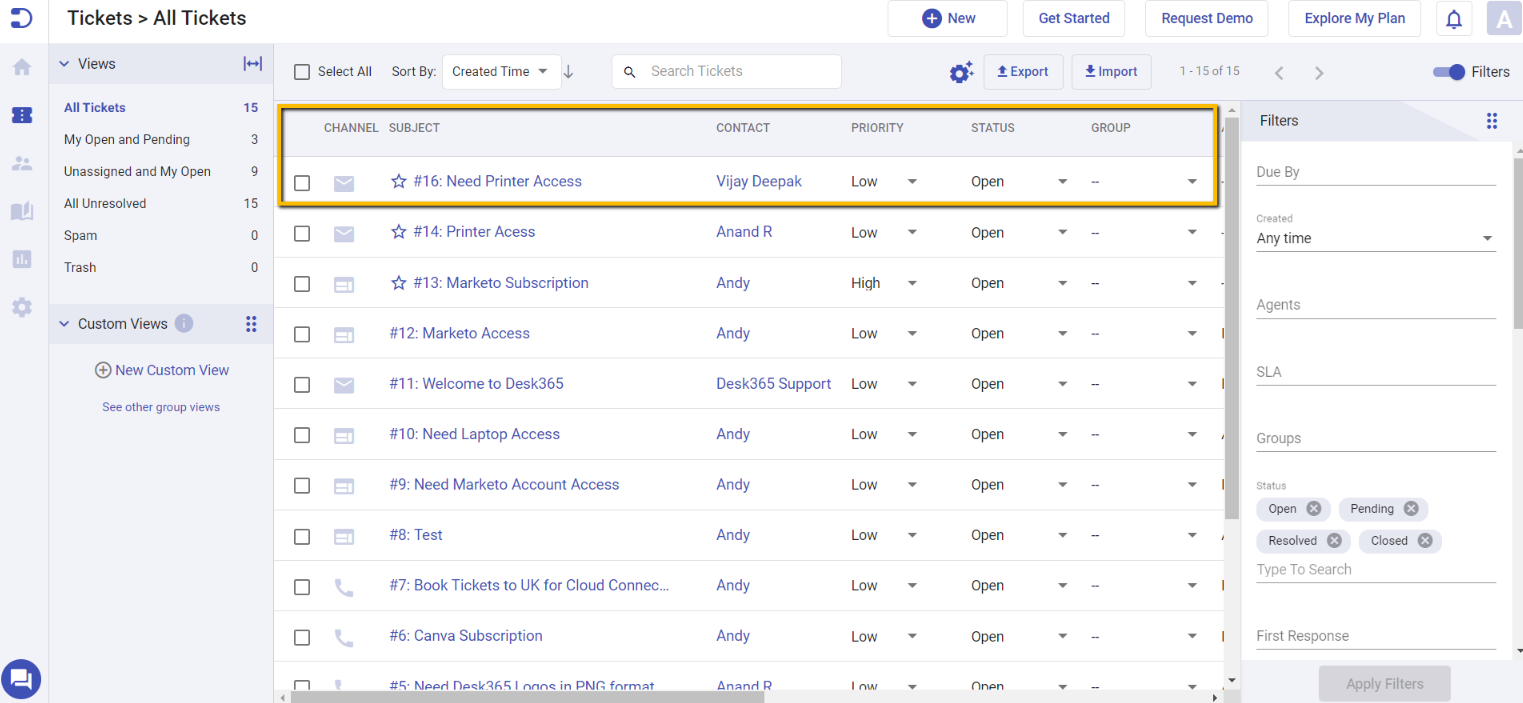Open ticket list settings via the gear icon
Image resolution: width=1523 pixels, height=703 pixels.
[960, 71]
